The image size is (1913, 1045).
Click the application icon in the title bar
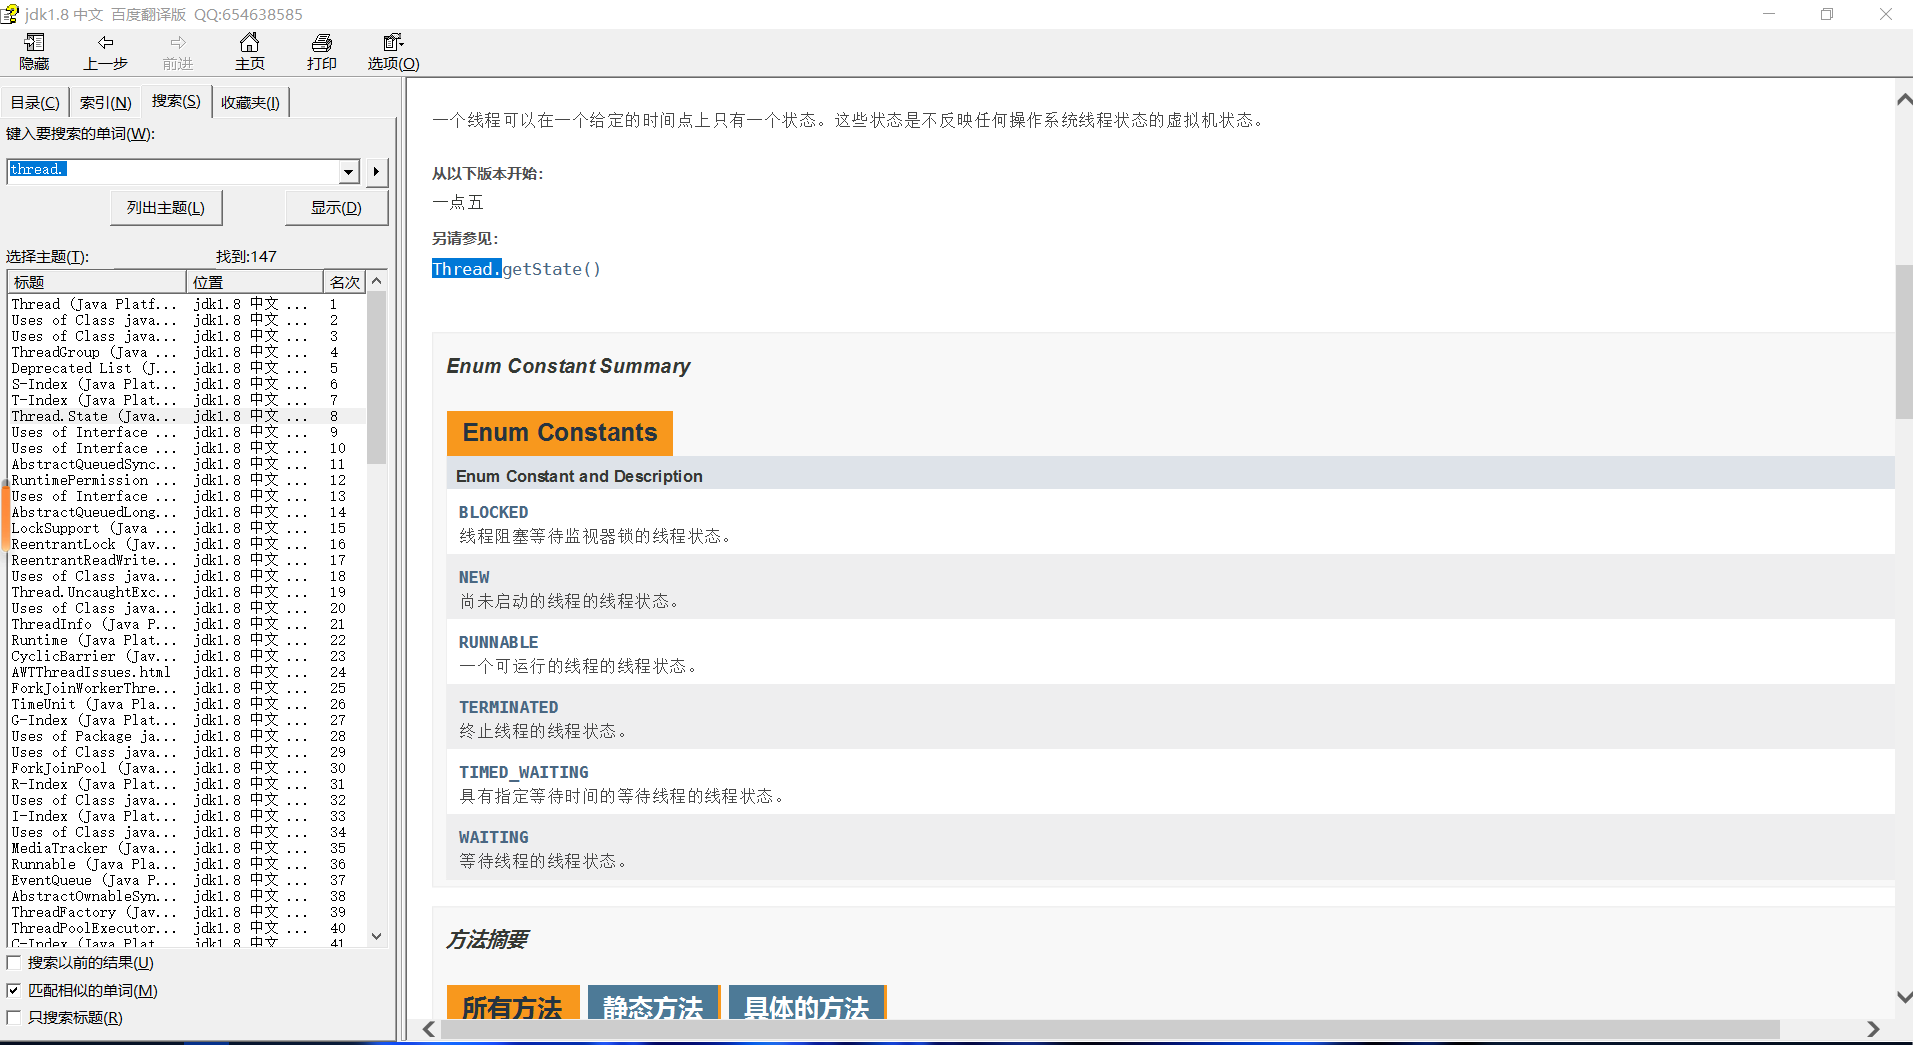tap(10, 14)
